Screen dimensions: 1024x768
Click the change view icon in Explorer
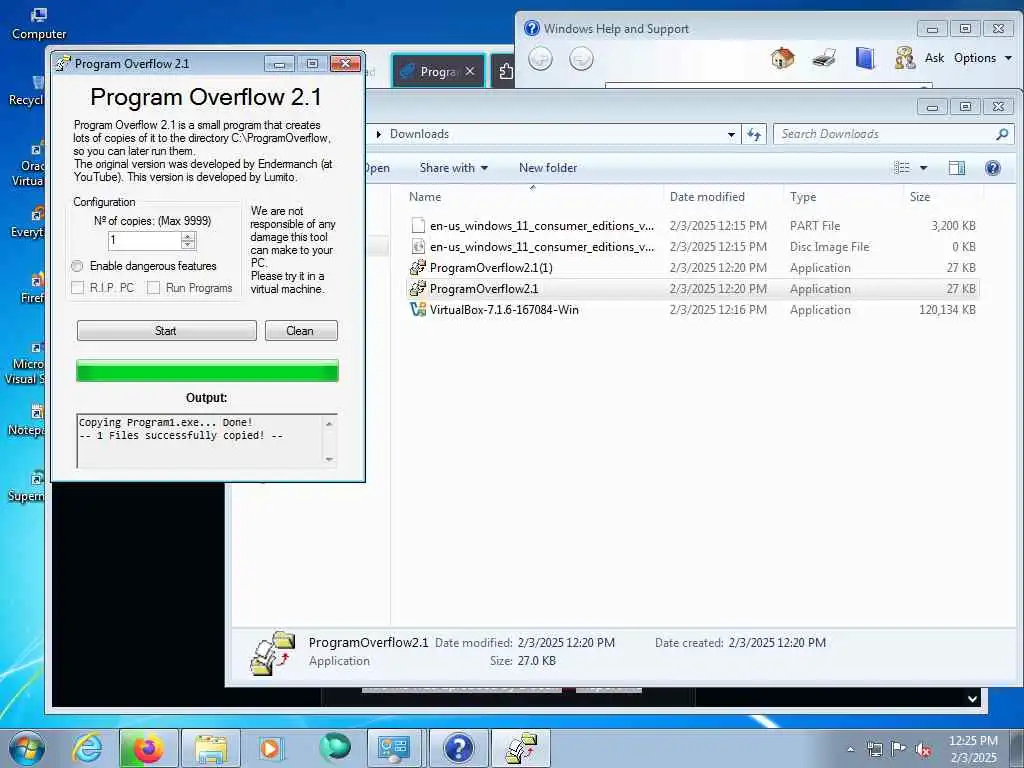point(902,168)
